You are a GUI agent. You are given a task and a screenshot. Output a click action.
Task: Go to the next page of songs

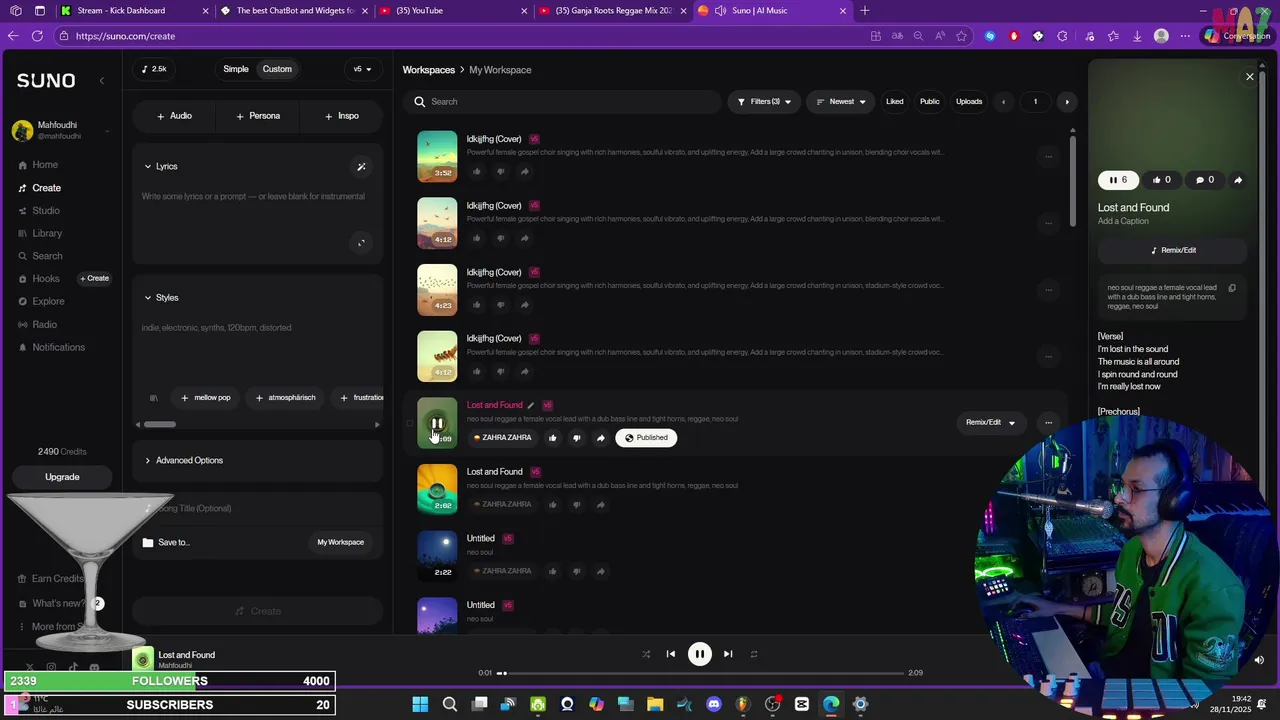coord(1067,101)
